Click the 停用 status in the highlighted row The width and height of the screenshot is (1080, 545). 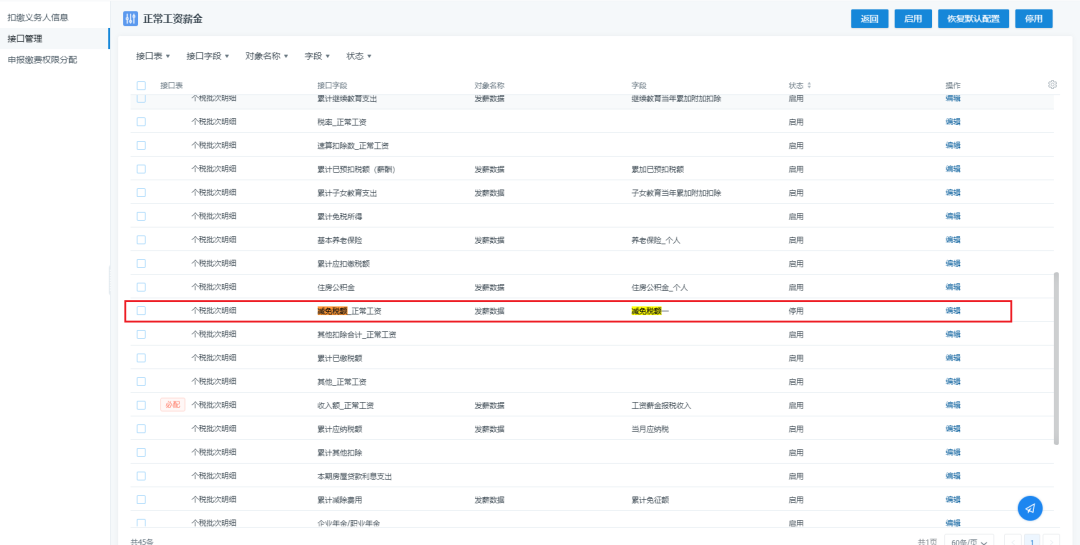796,311
